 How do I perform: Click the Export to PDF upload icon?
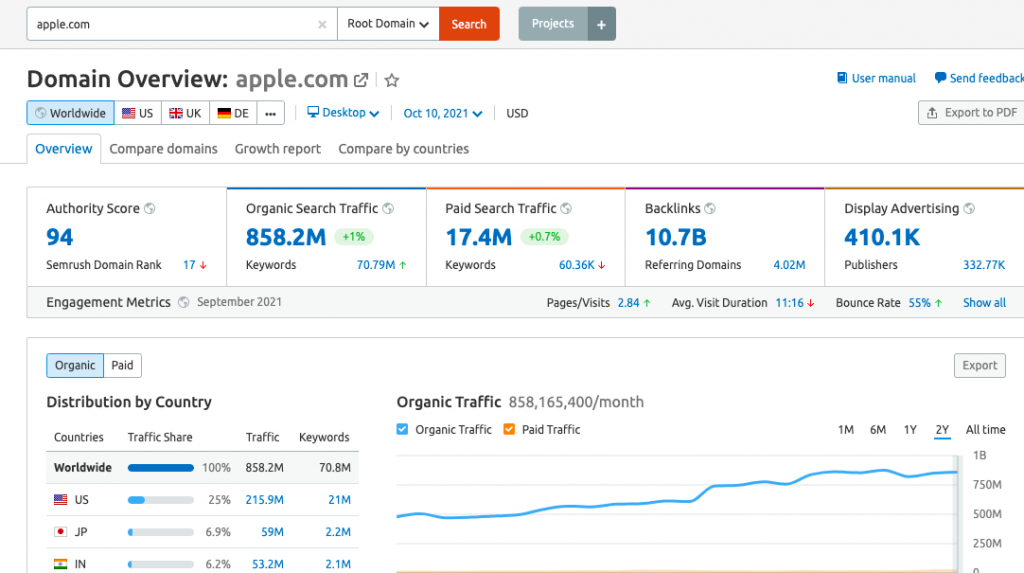(932, 112)
